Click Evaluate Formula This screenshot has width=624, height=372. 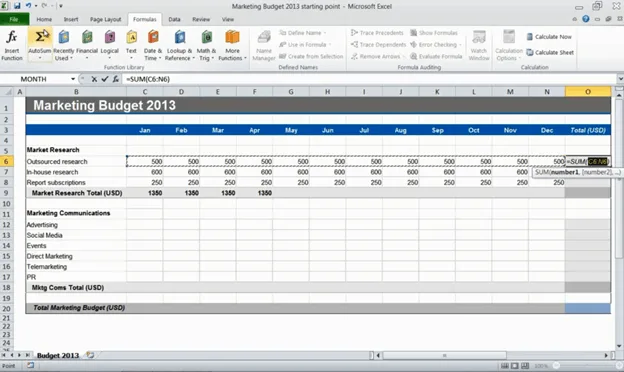pos(436,56)
